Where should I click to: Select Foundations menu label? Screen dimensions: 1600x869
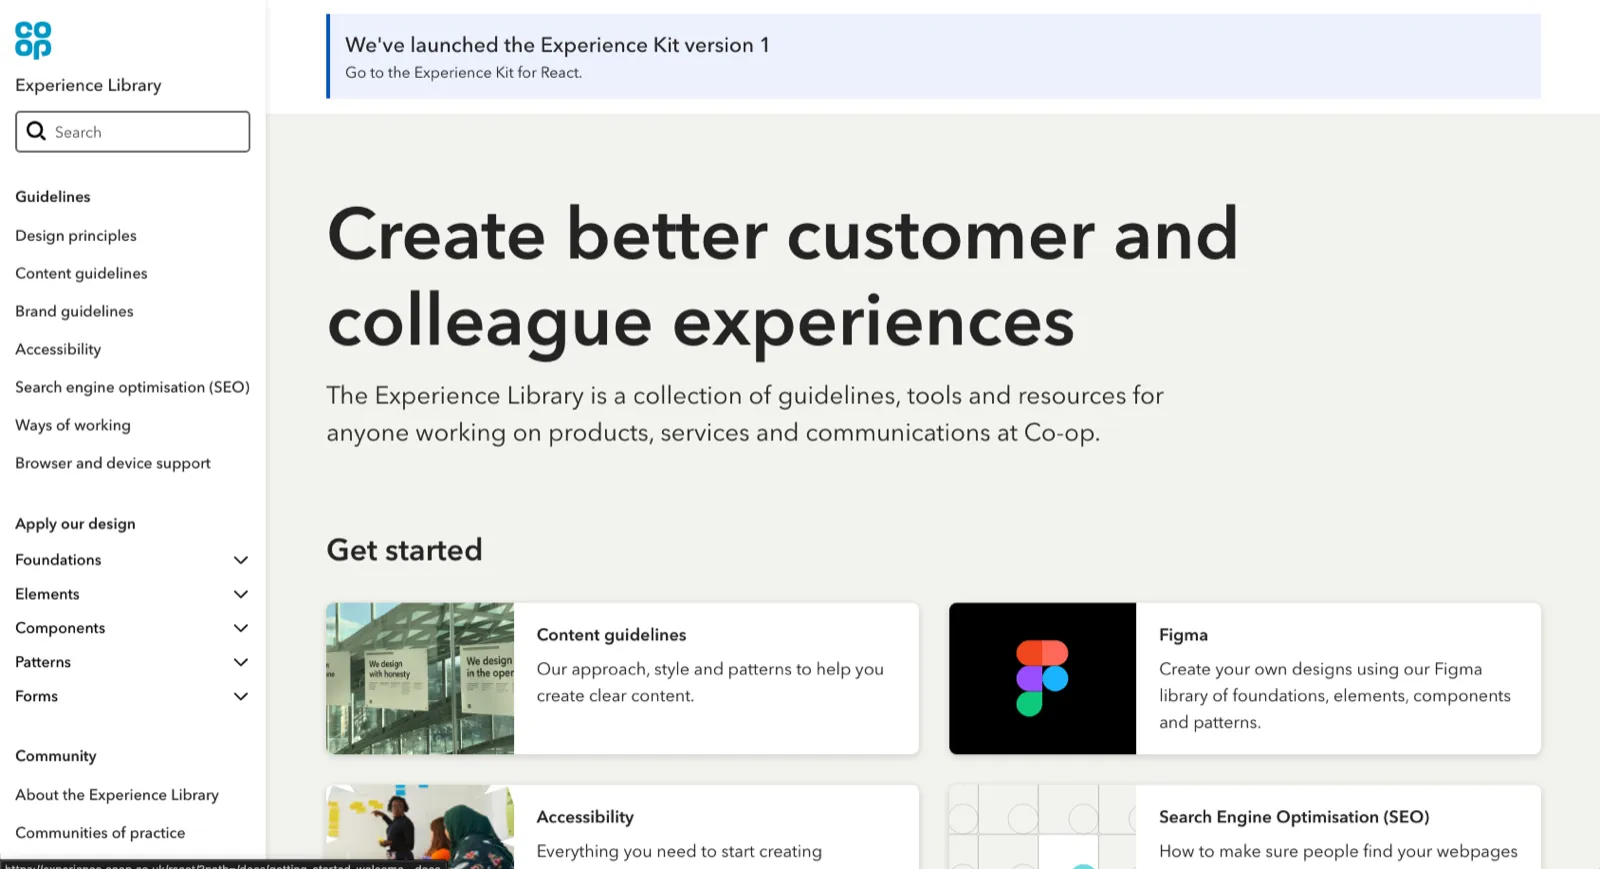pyautogui.click(x=58, y=560)
